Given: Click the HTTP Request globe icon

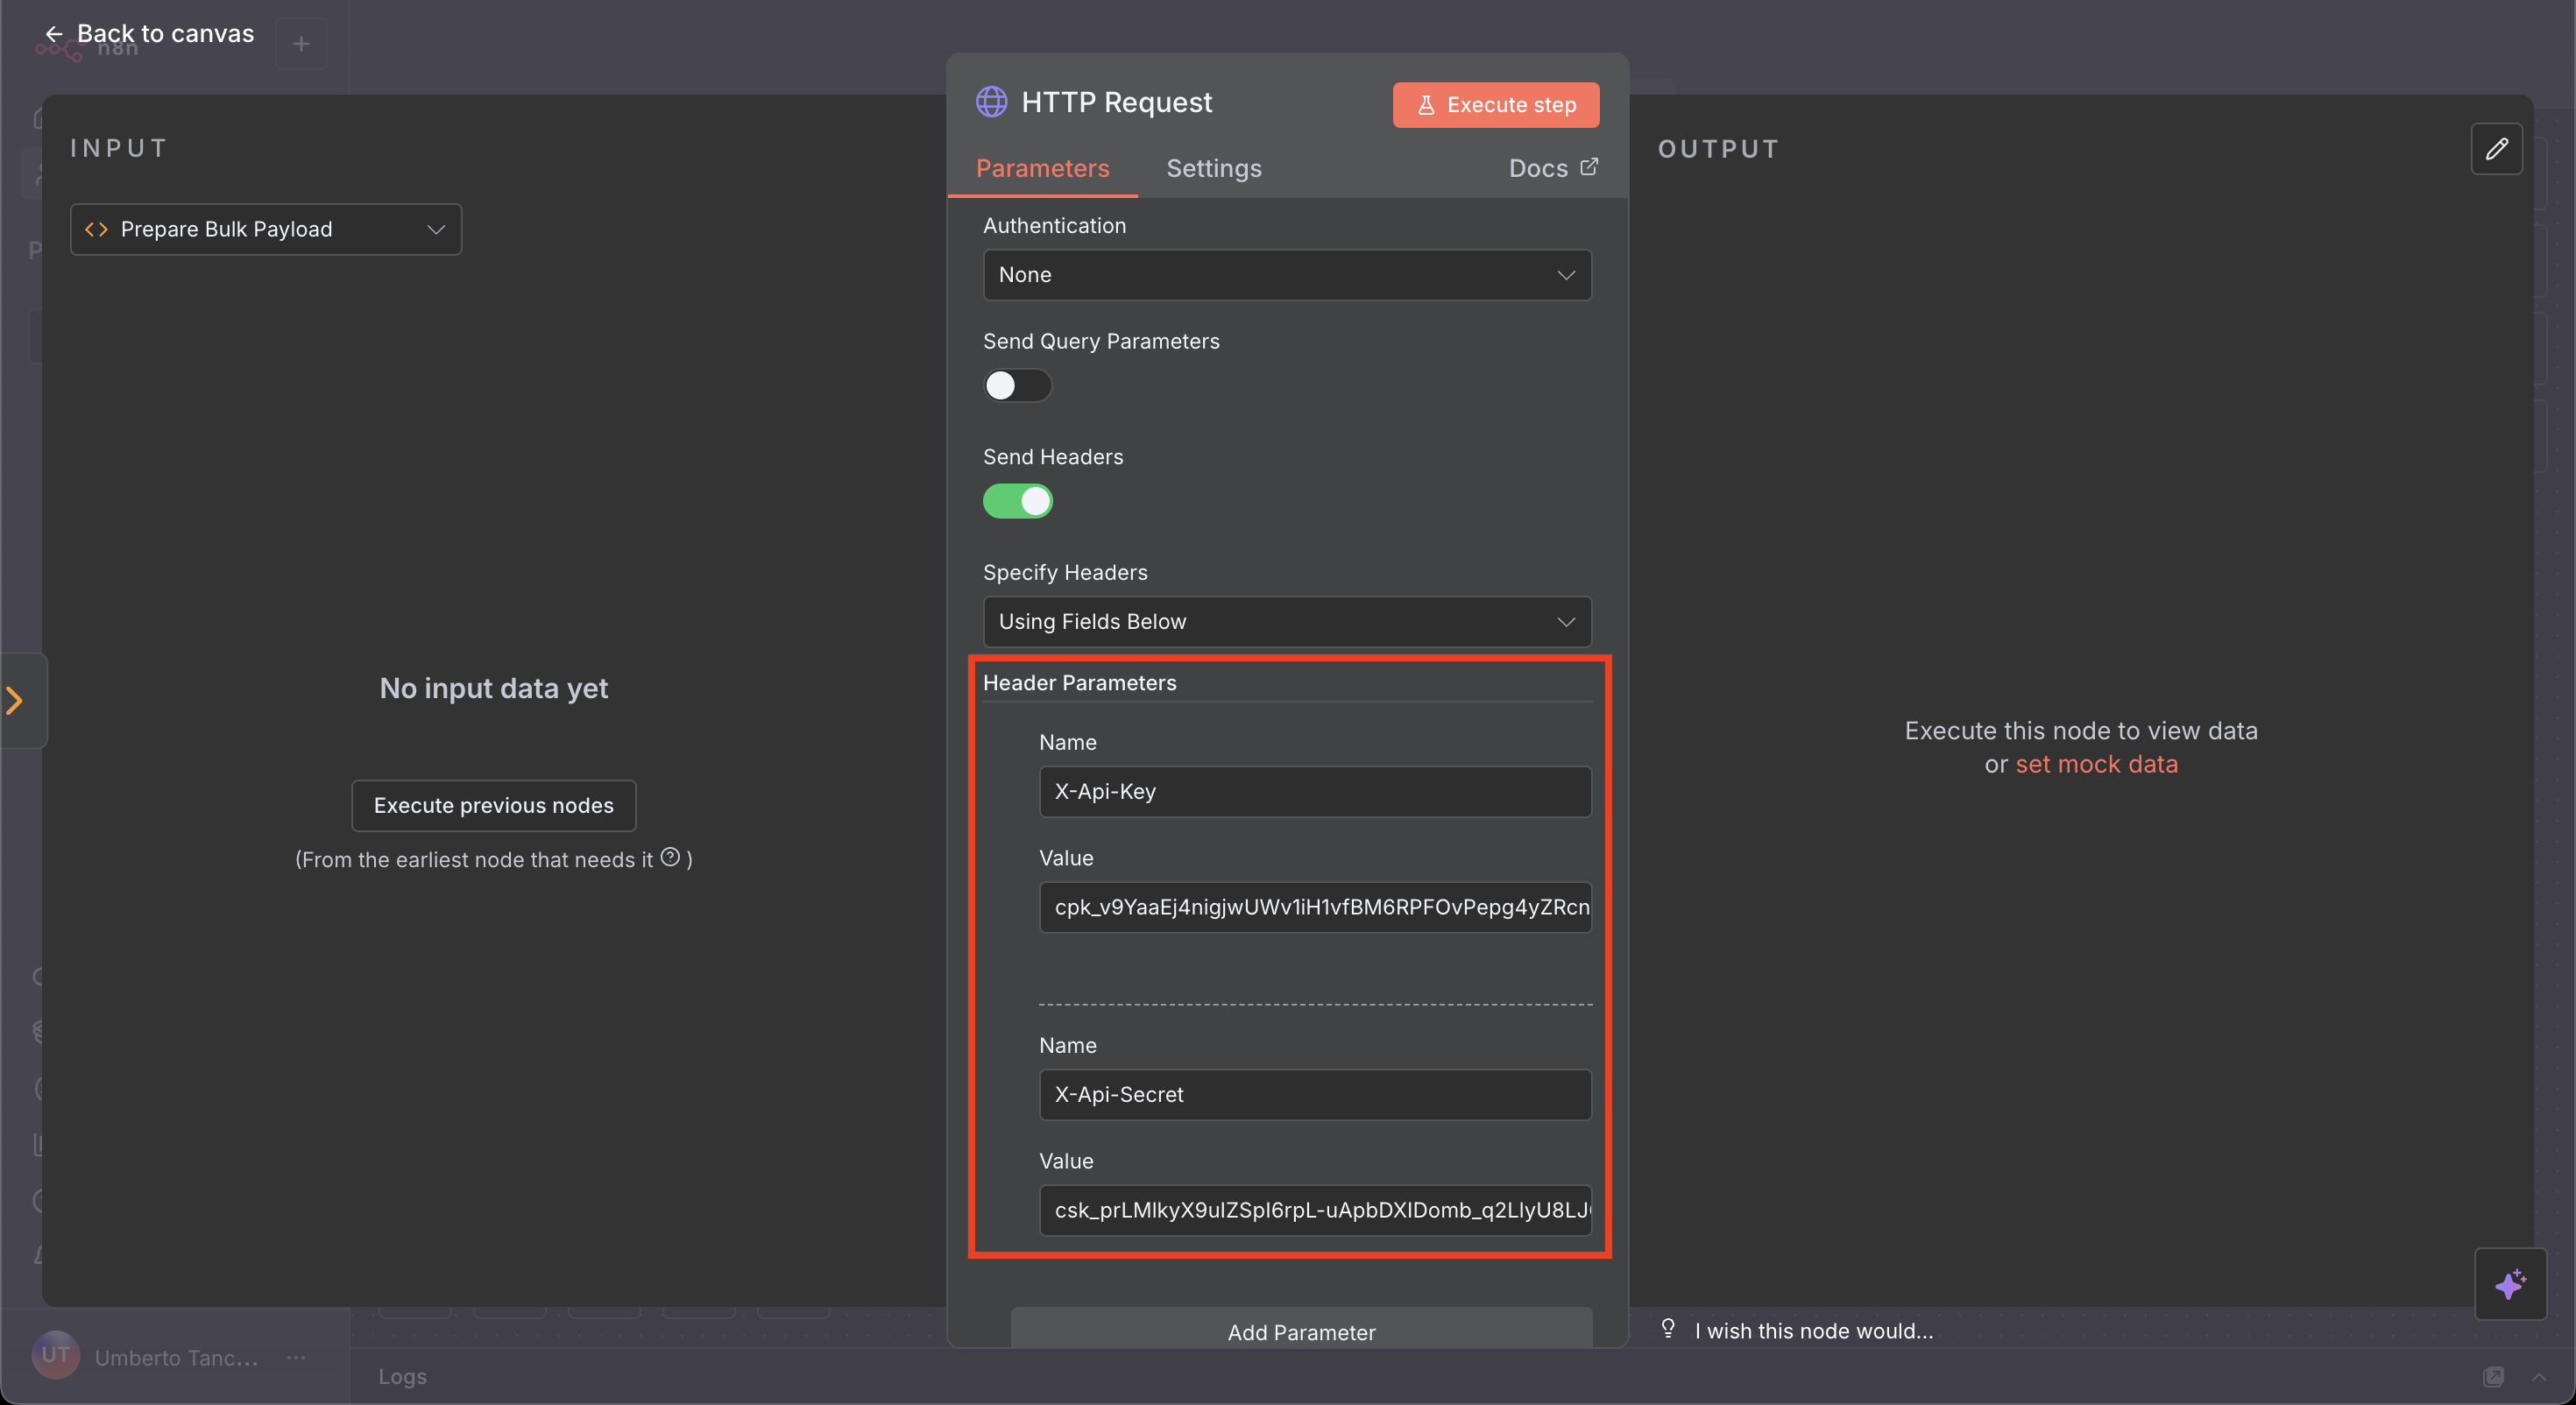Looking at the screenshot, I should (991, 102).
